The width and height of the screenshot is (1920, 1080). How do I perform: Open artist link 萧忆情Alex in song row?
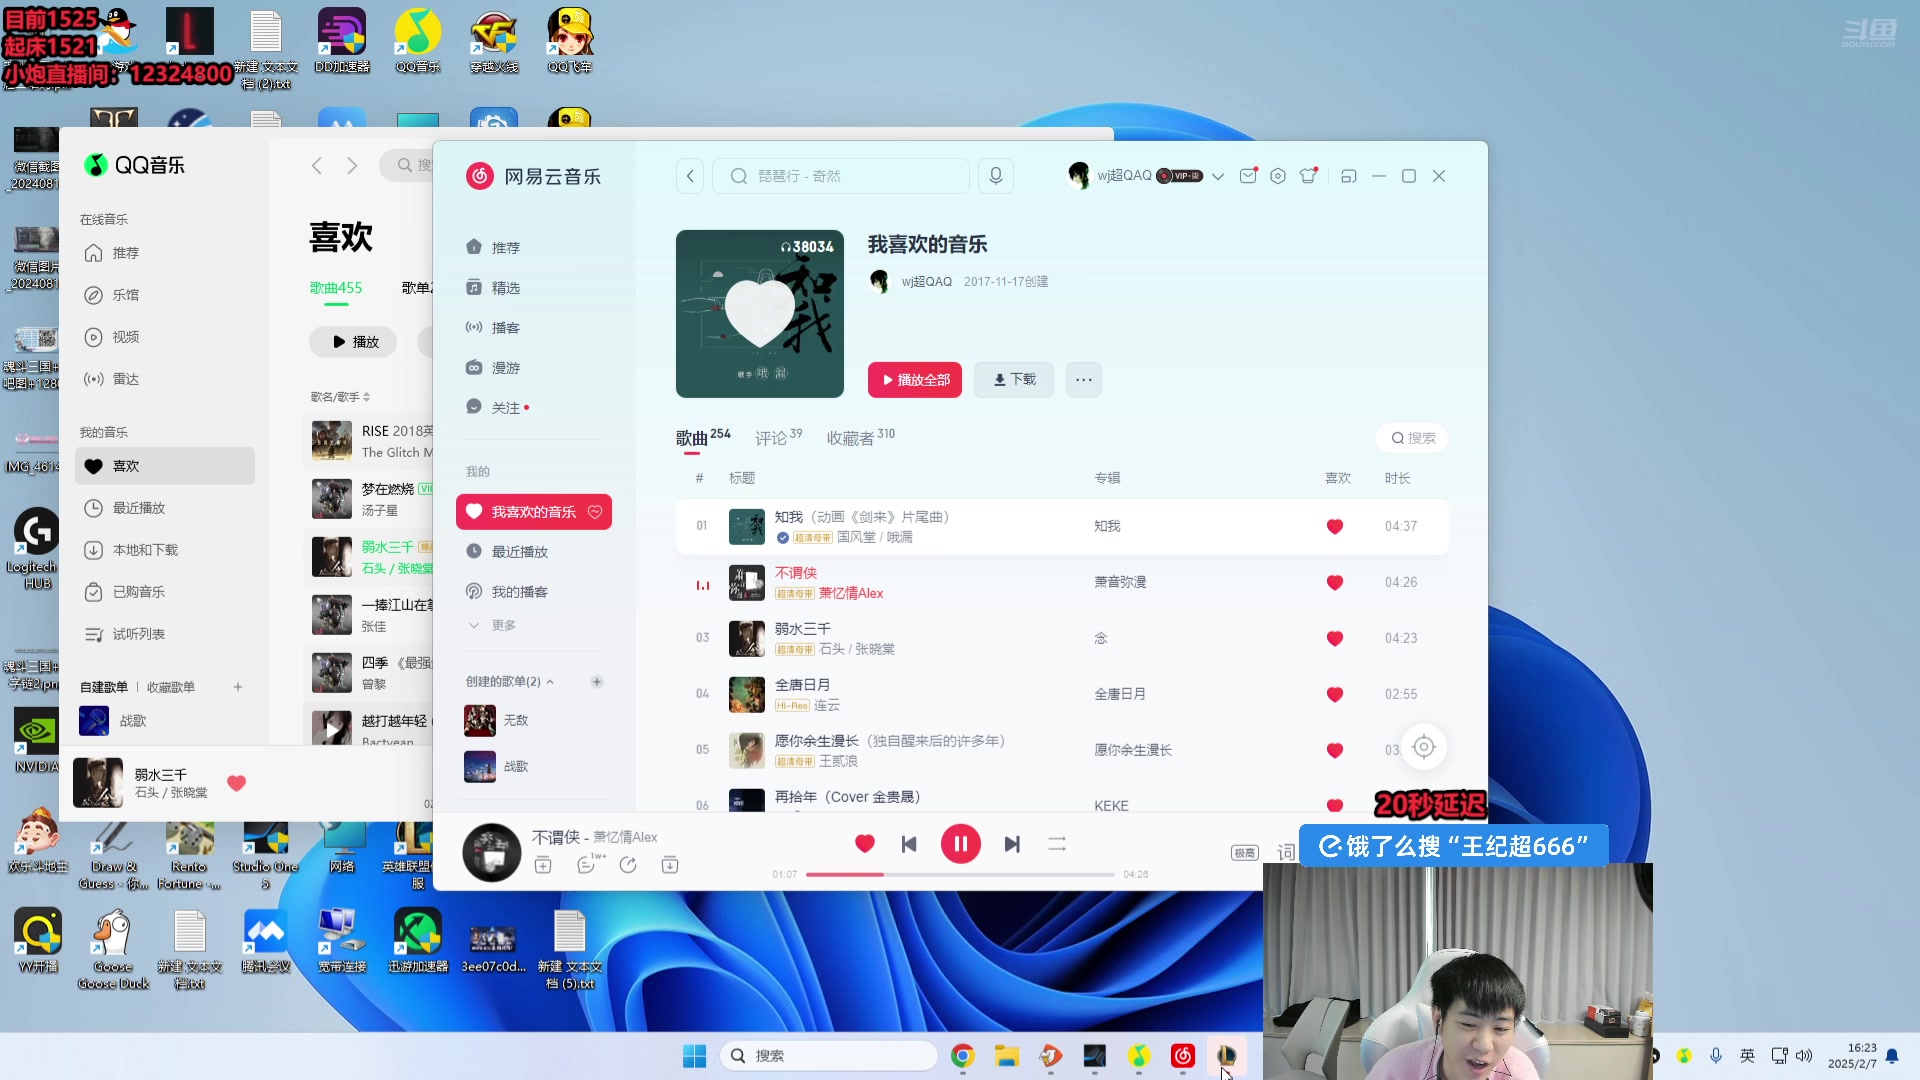tap(851, 593)
